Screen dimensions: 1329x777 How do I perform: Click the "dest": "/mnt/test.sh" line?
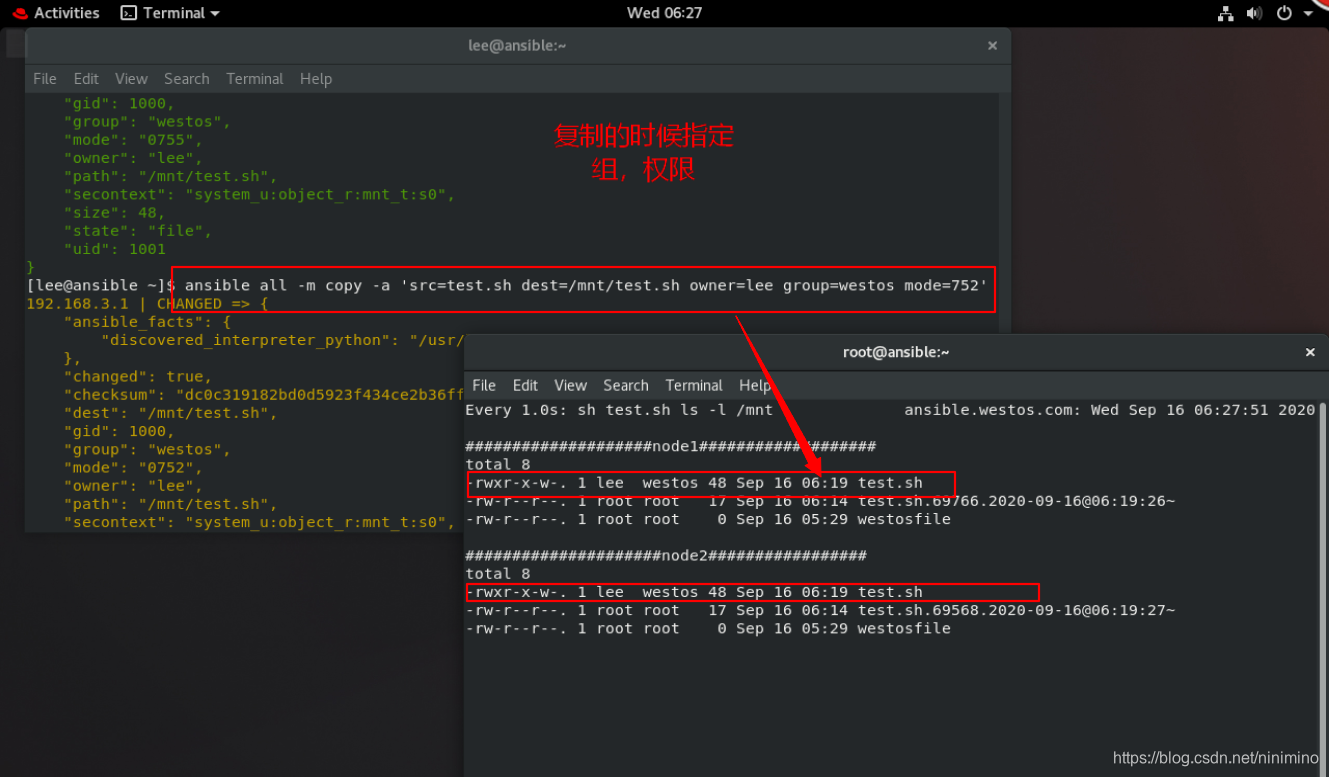tap(170, 412)
